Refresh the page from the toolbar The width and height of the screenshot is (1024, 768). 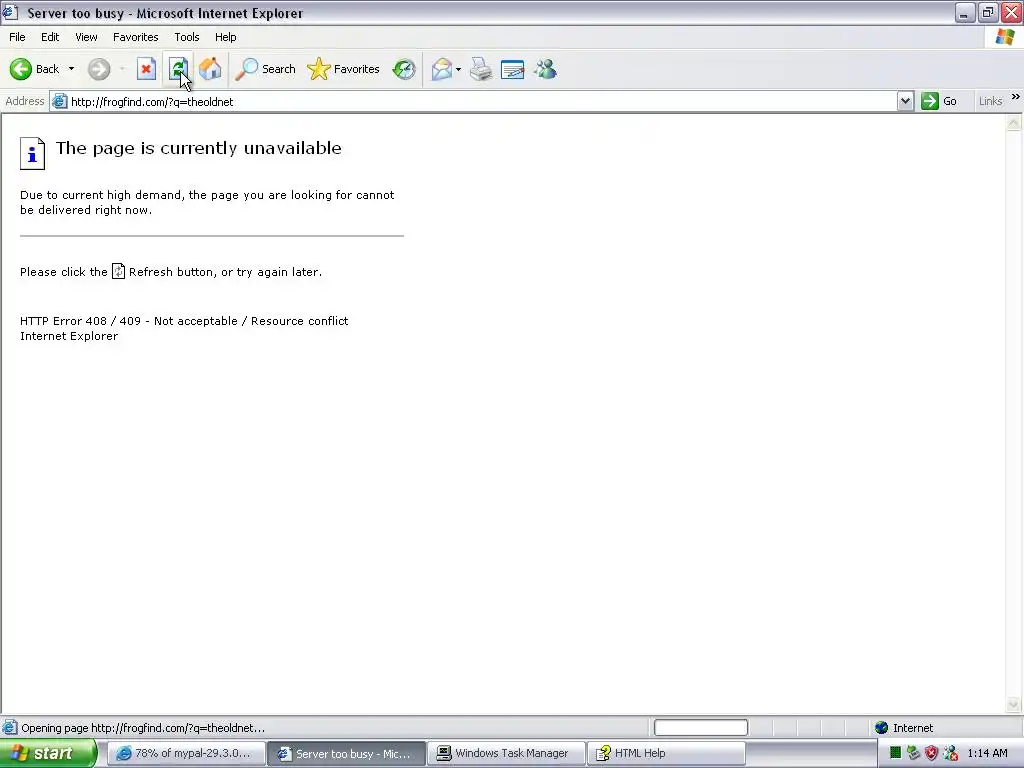178,69
